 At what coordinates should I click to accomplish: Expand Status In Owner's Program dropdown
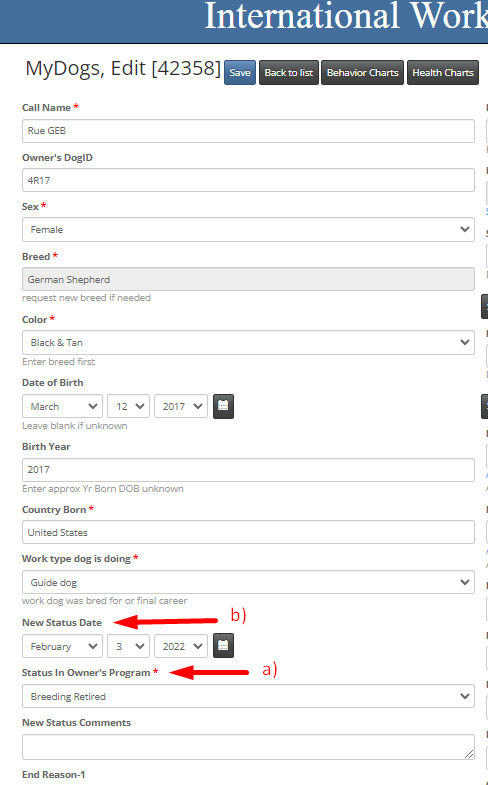tap(248, 696)
